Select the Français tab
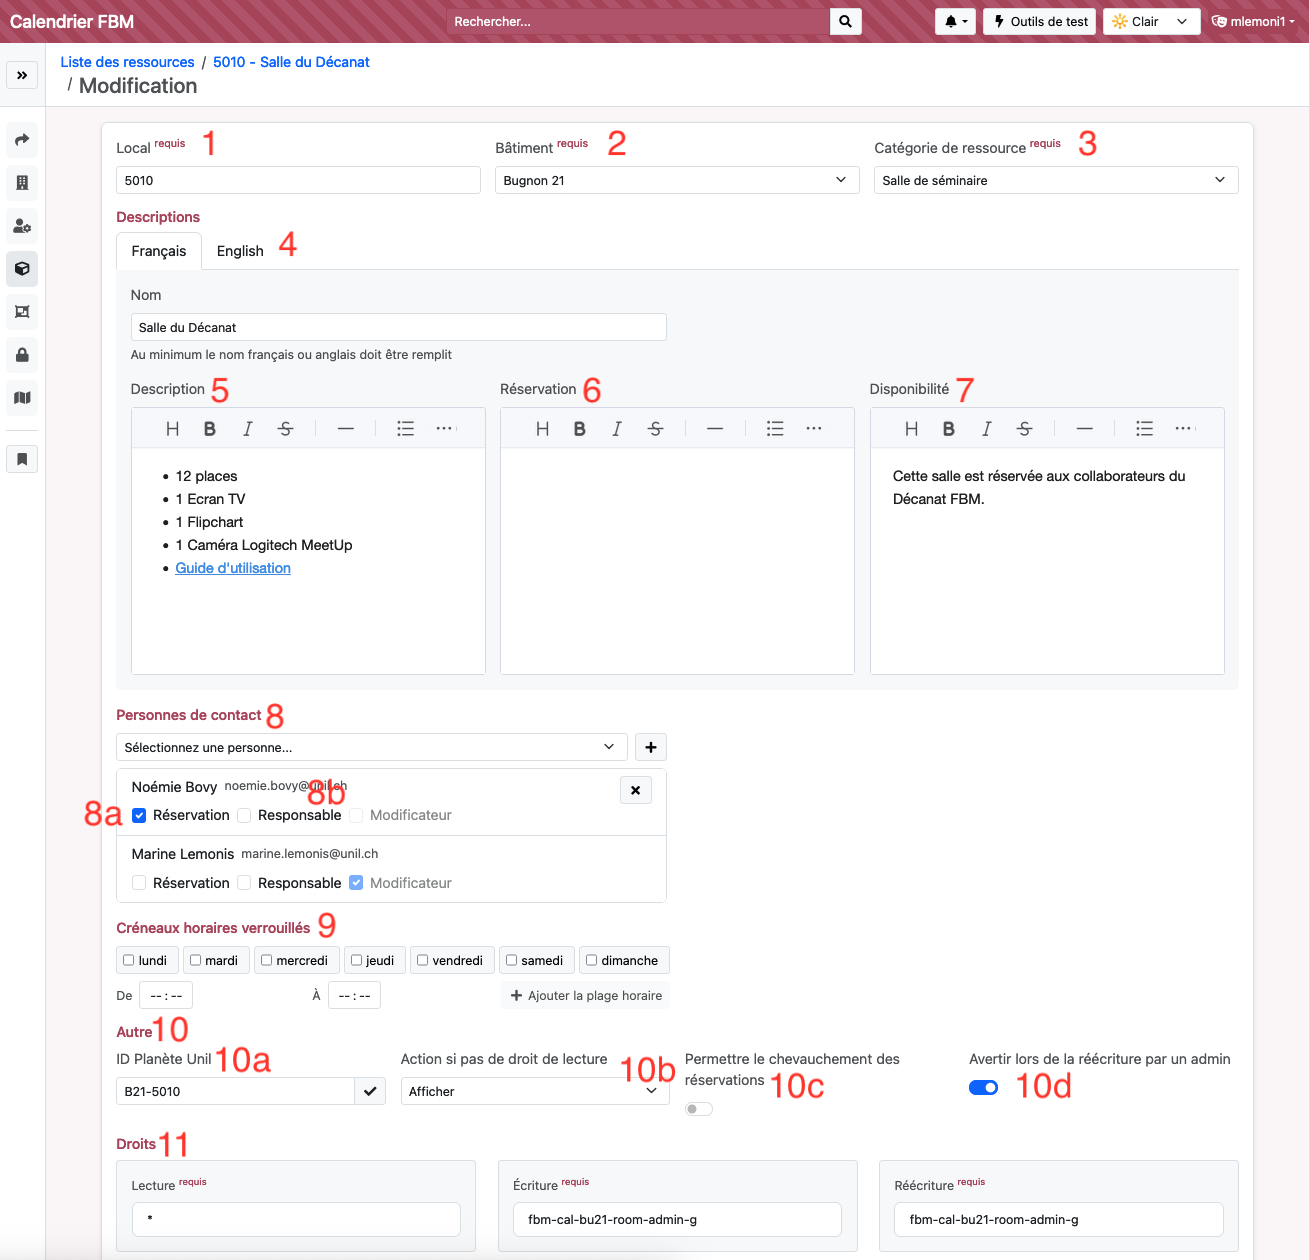This screenshot has height=1260, width=1310. tap(159, 251)
